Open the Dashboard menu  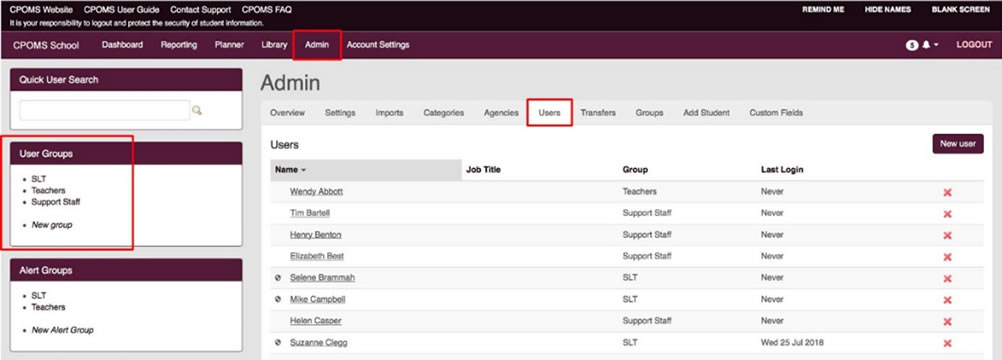point(122,45)
